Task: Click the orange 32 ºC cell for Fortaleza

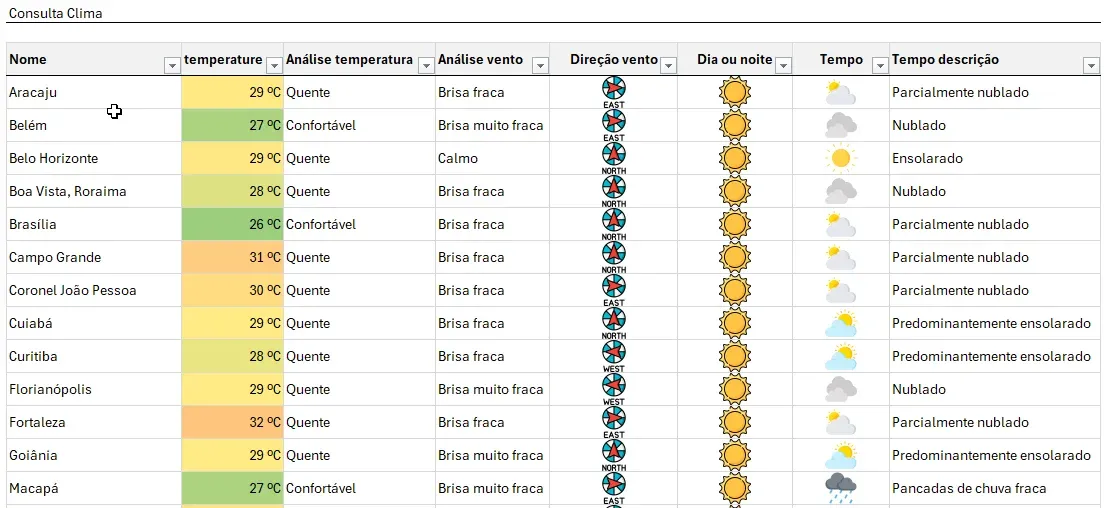Action: [232, 423]
